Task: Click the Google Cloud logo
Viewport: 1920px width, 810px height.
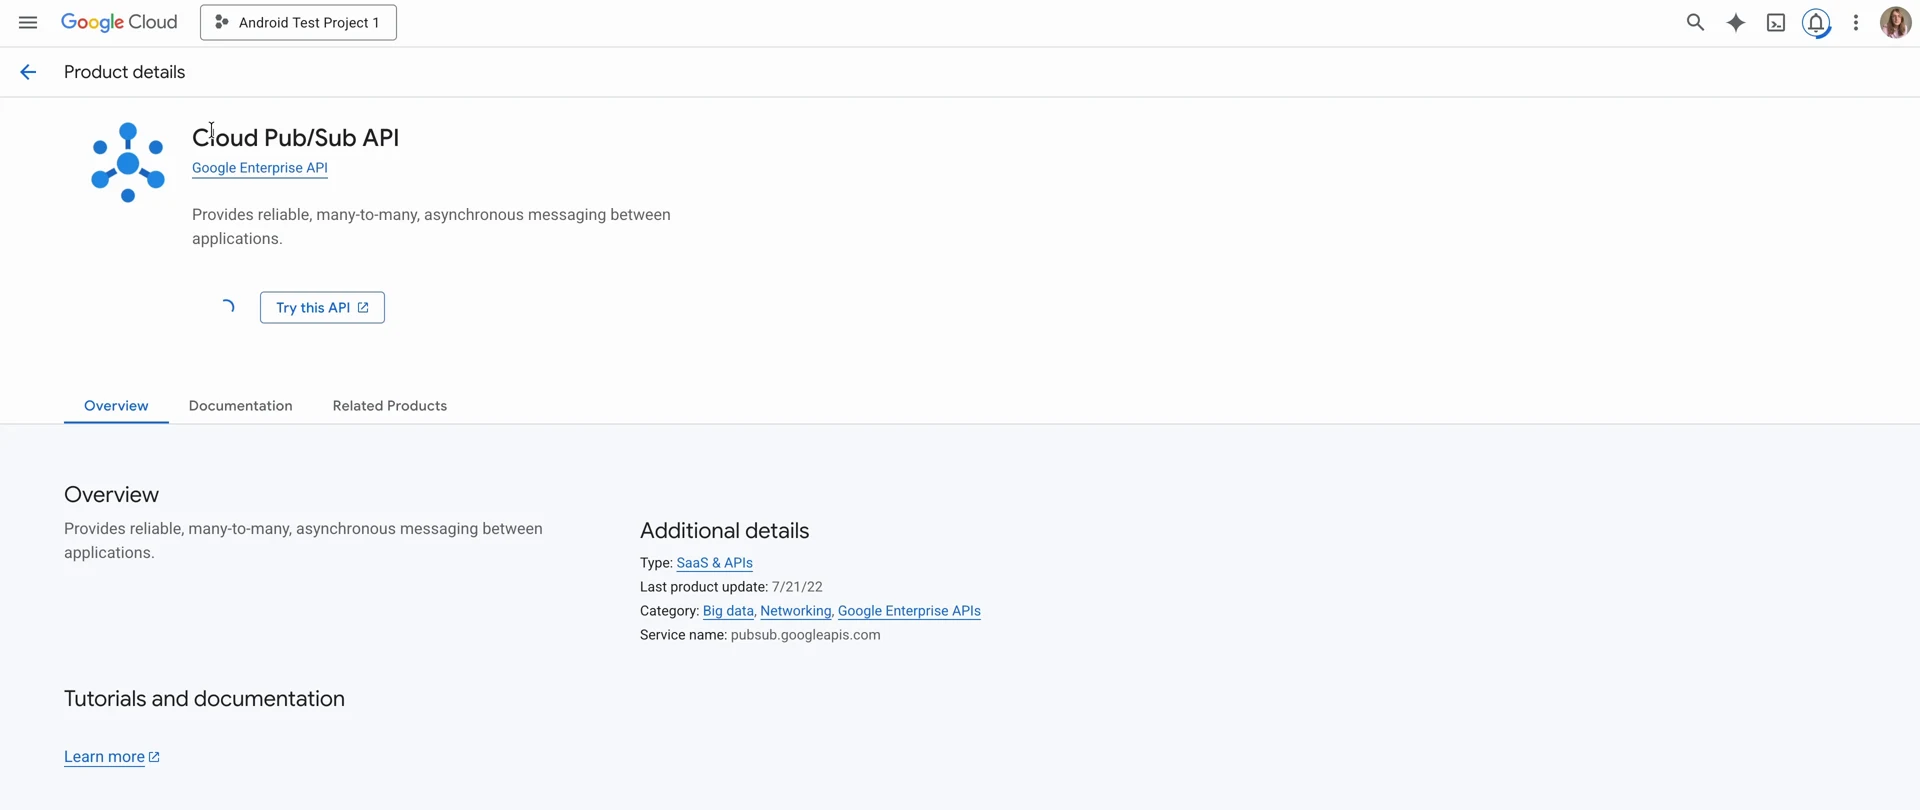Action: tap(119, 22)
